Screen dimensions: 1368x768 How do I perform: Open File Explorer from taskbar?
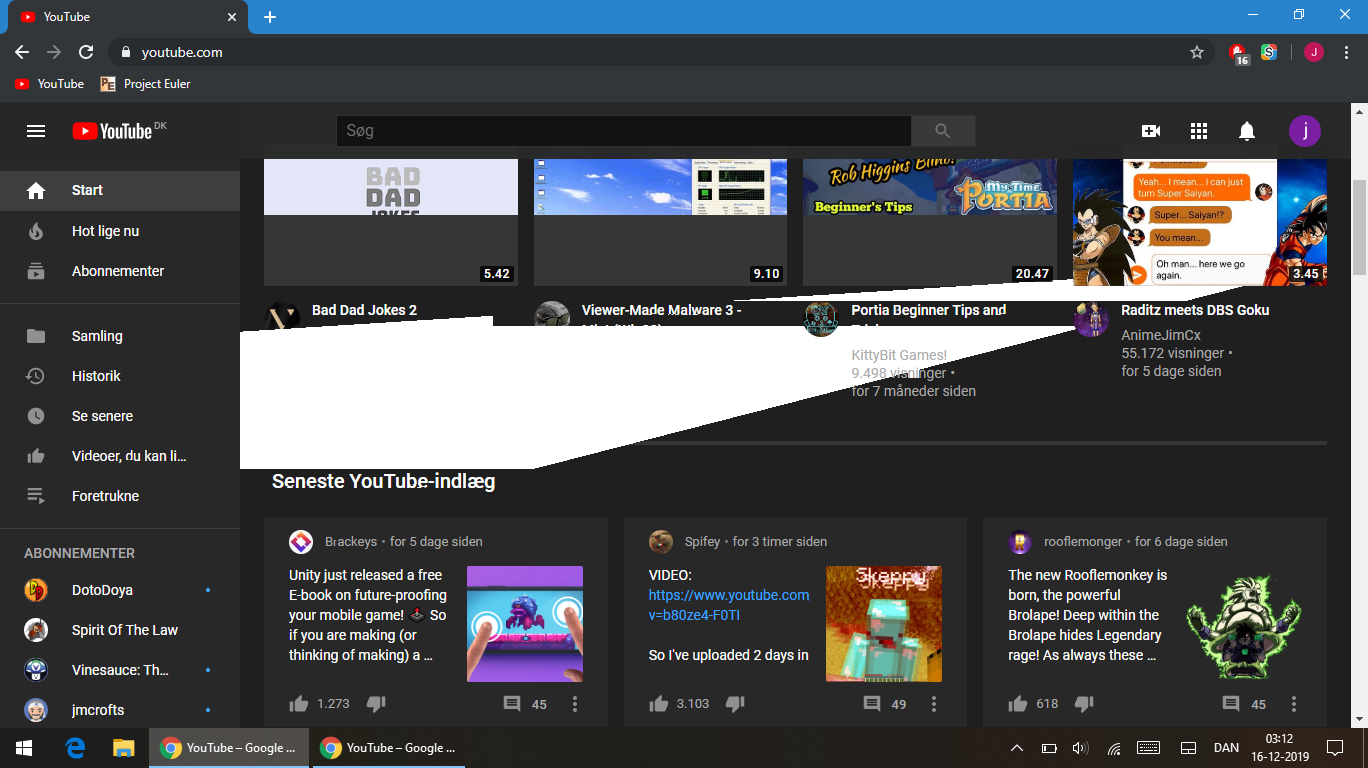123,748
